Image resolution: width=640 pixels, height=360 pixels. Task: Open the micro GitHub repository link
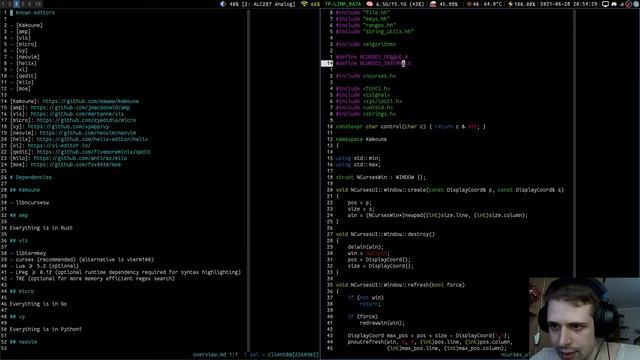[x=86, y=120]
